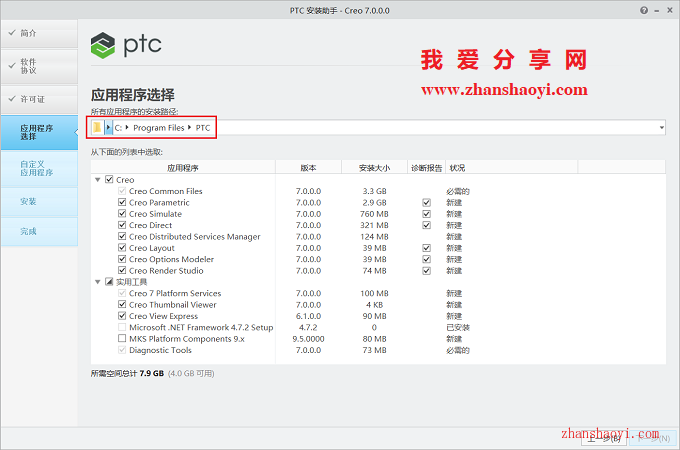Open the 自定义应用程序 step
The image size is (680, 450).
[39, 169]
